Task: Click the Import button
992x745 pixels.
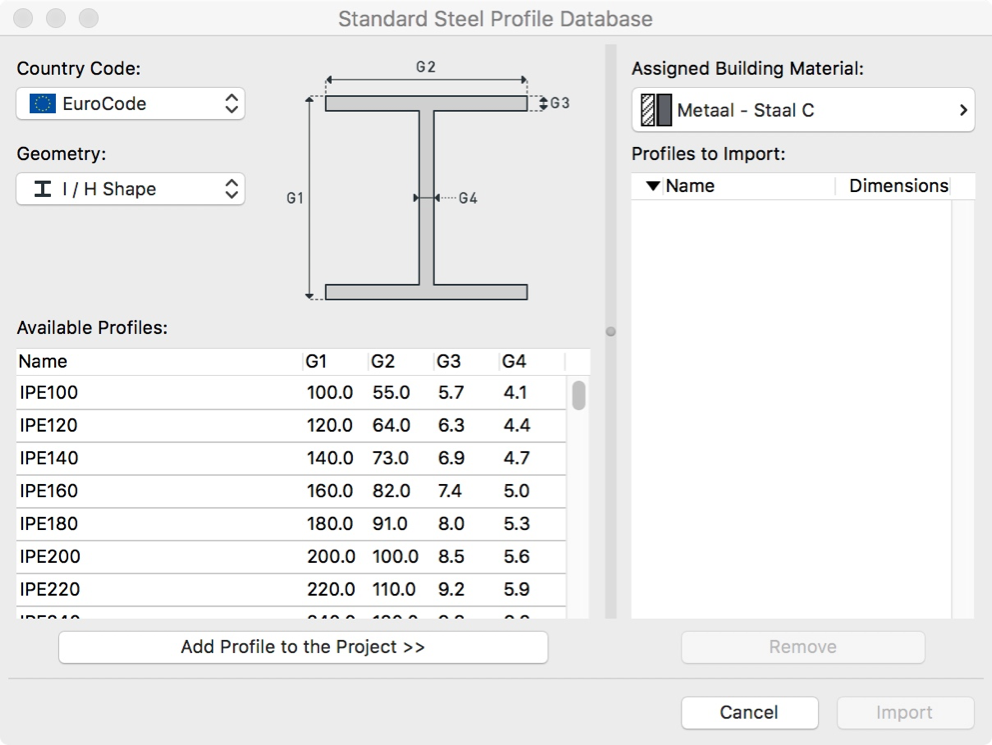Action: point(905,713)
